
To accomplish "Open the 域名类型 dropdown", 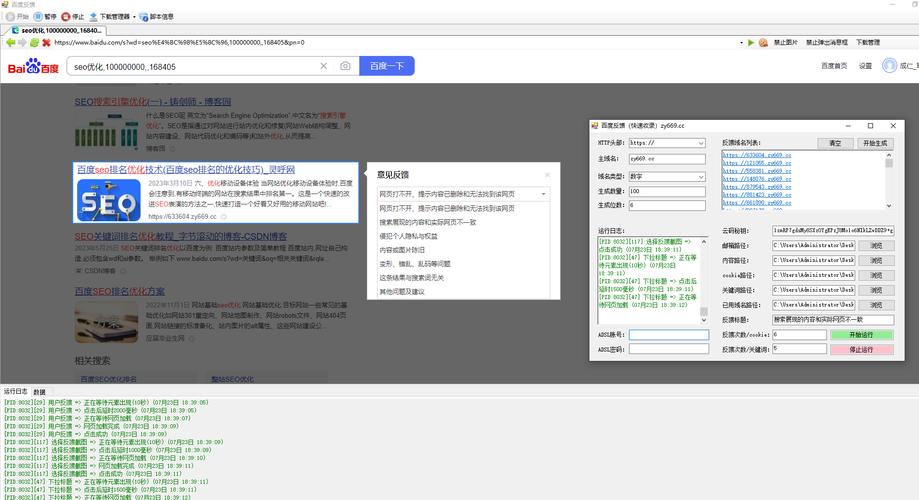I will [701, 174].
